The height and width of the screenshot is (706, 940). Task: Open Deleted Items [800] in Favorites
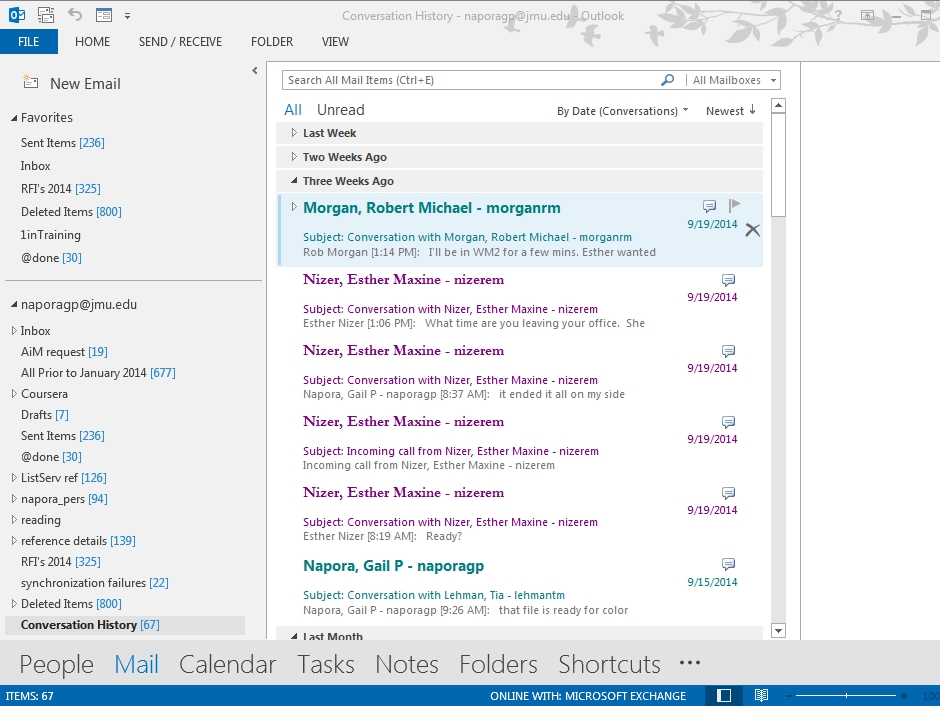click(71, 212)
